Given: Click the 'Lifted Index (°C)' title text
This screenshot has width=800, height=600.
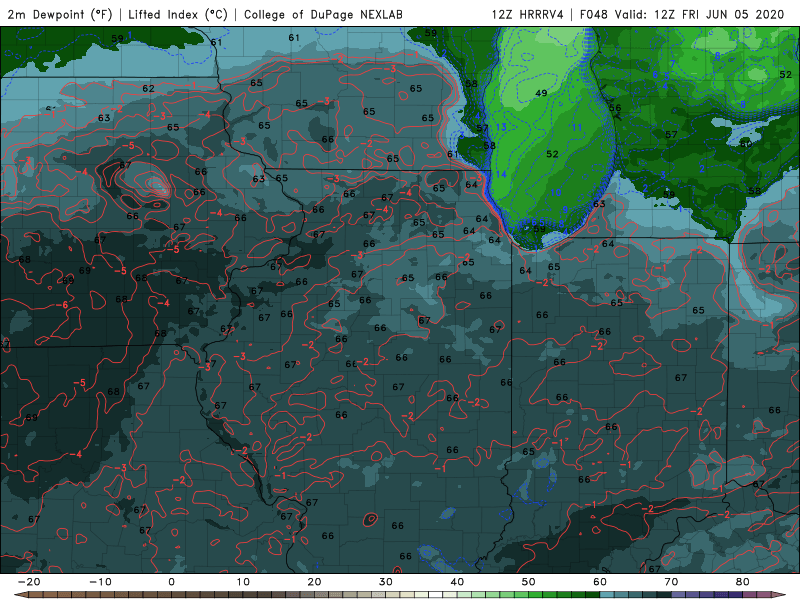Looking at the screenshot, I should coord(178,14).
